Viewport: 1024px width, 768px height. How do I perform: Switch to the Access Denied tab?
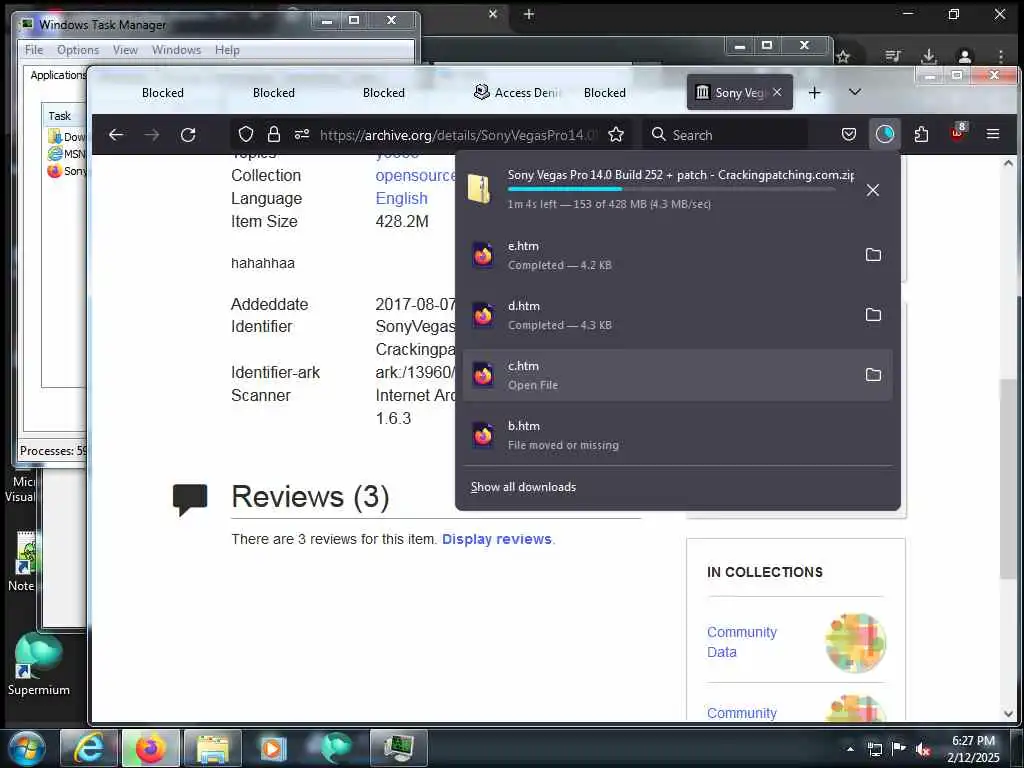517,93
